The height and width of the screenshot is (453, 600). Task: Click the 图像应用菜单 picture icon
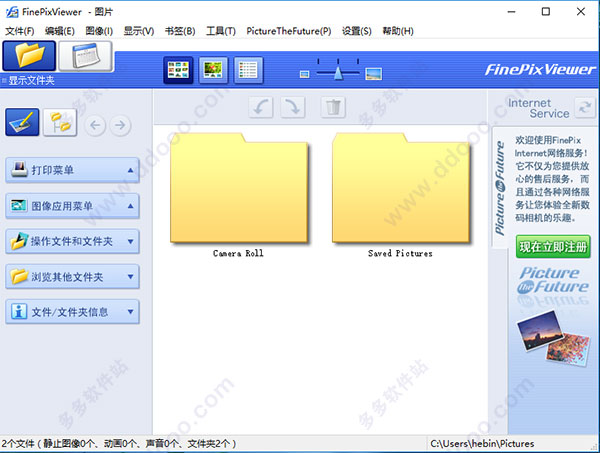pos(19,205)
